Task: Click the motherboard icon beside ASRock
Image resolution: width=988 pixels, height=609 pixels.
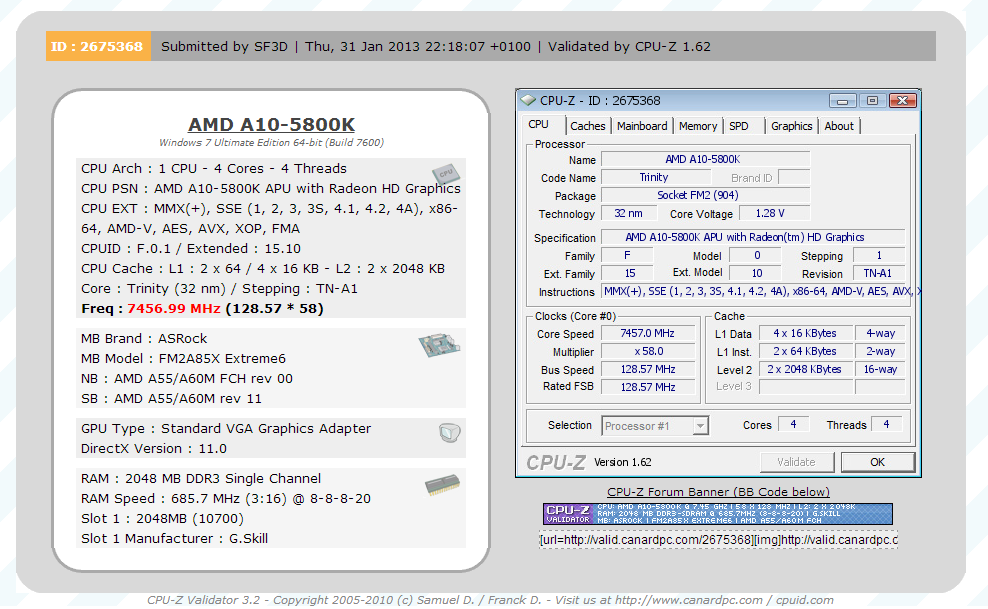Action: tap(439, 345)
